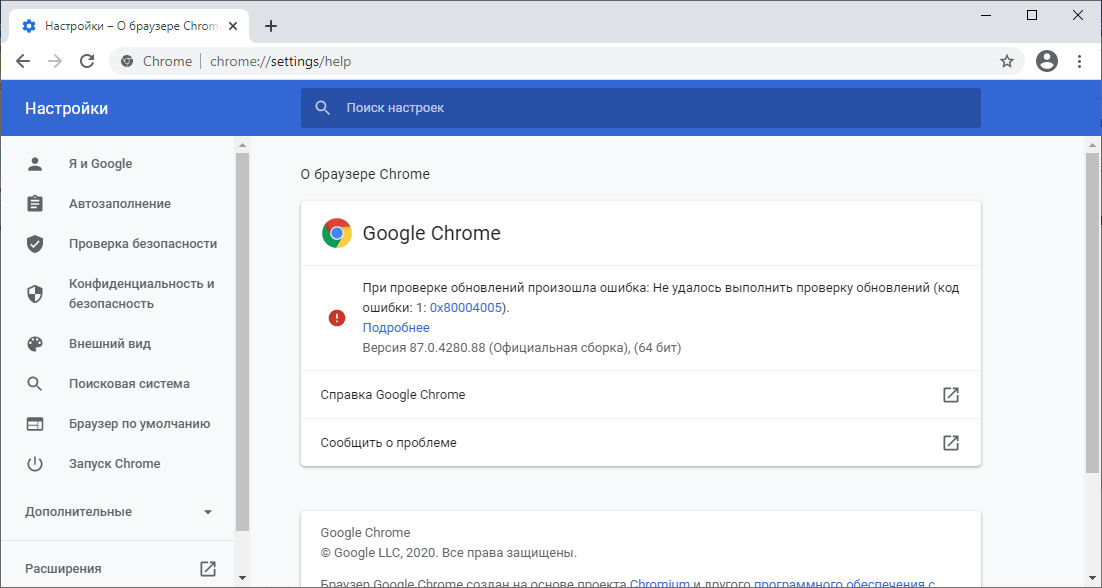Click the external link icon beside Расширения

pyautogui.click(x=208, y=569)
